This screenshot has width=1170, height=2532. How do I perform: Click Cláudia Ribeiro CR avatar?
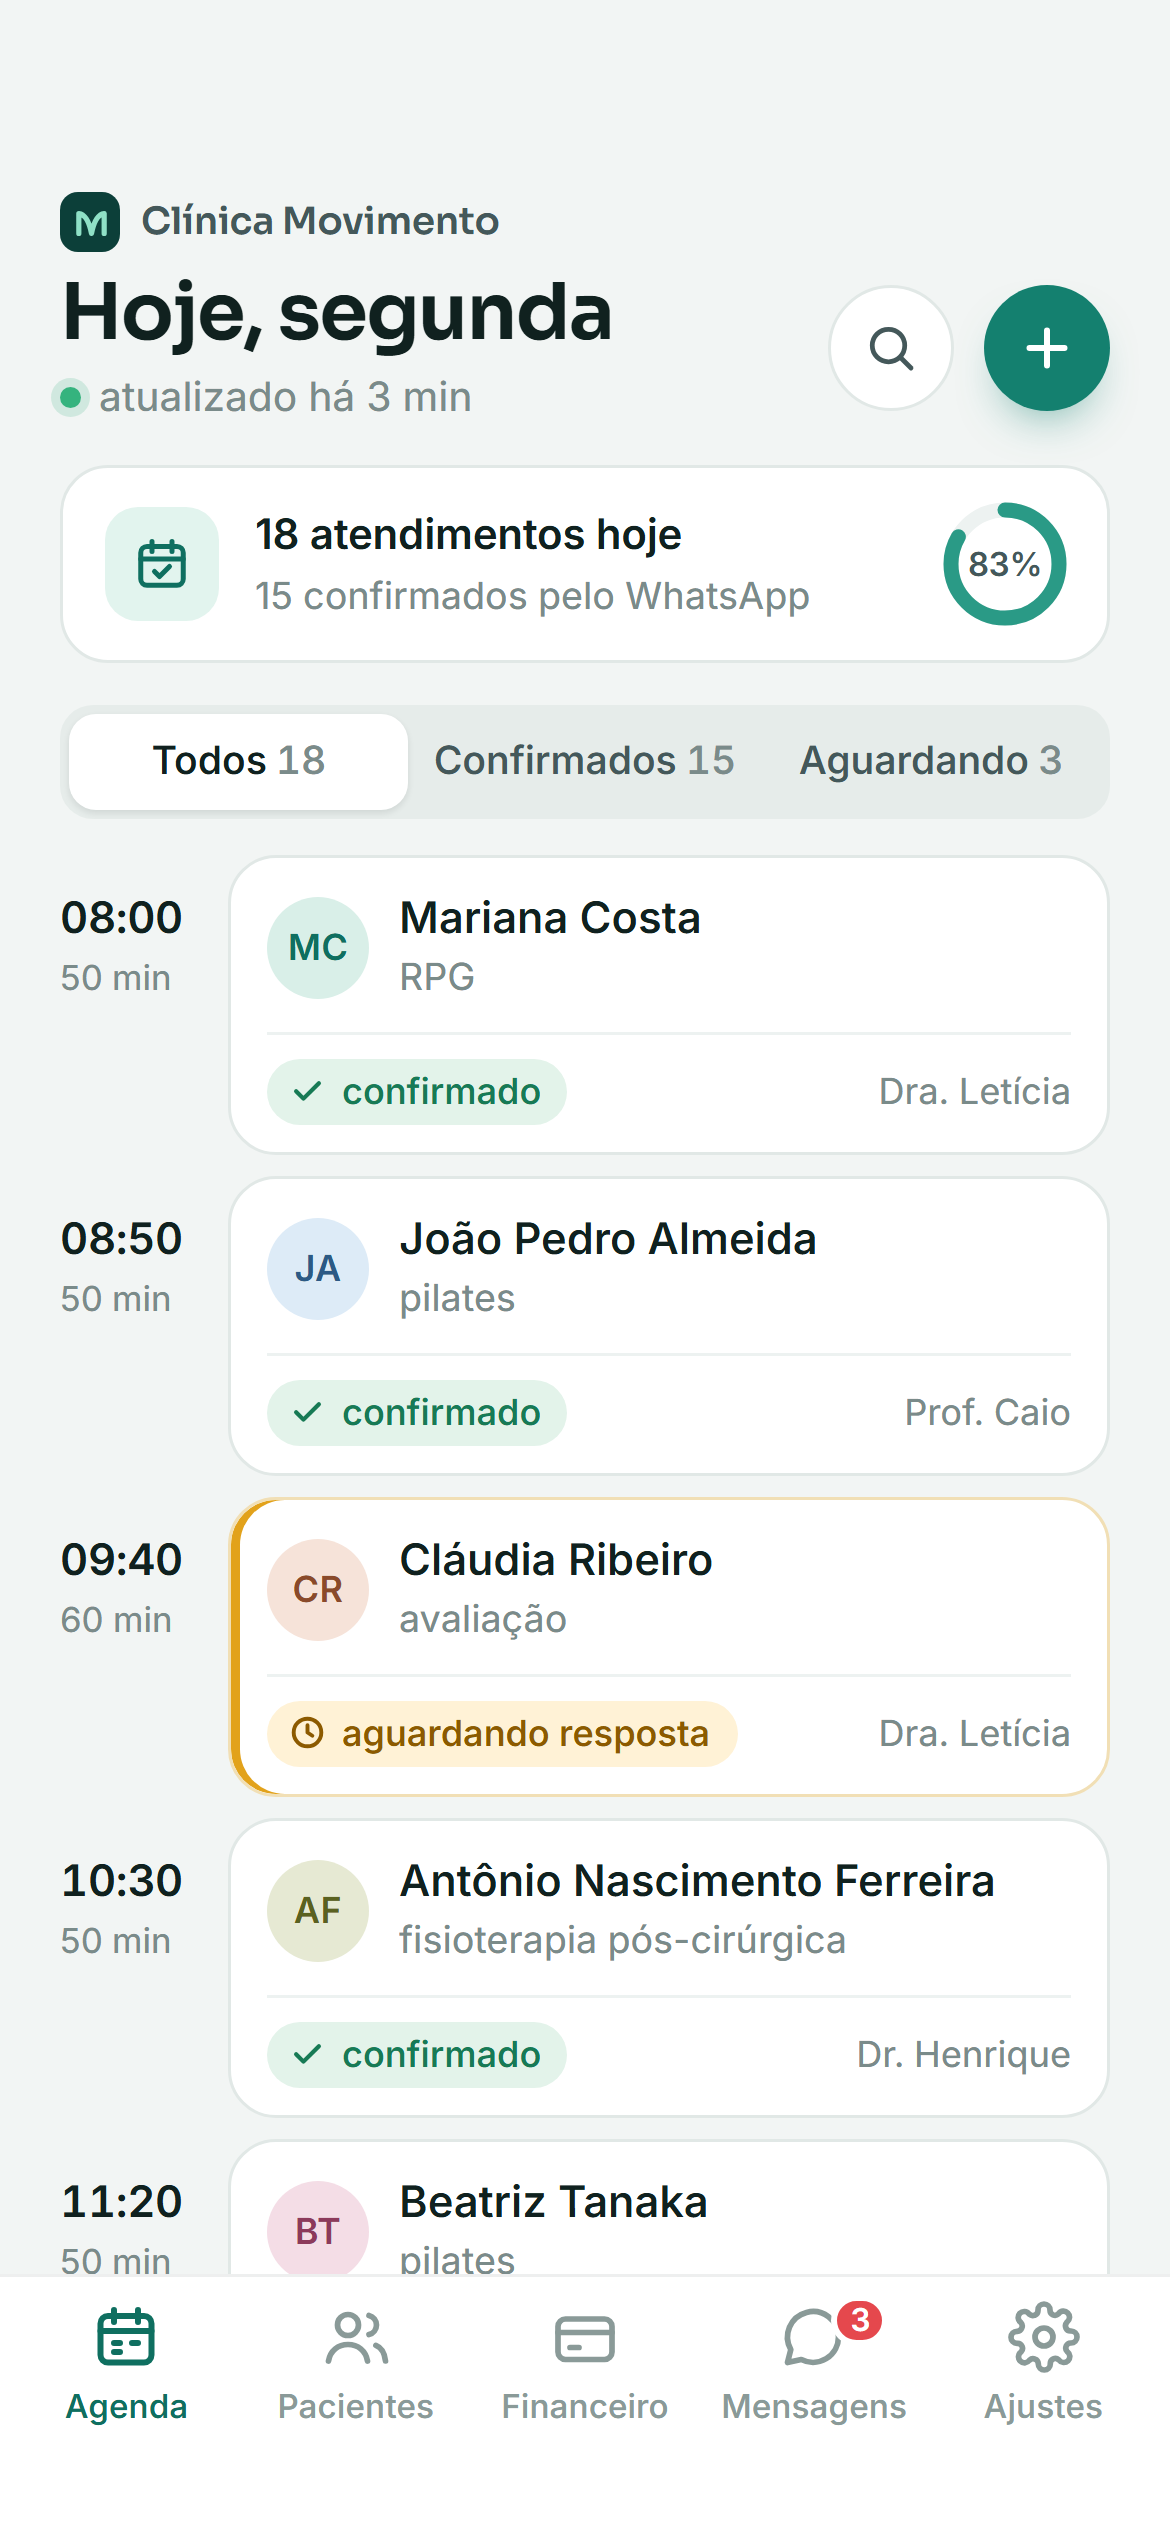point(318,1590)
